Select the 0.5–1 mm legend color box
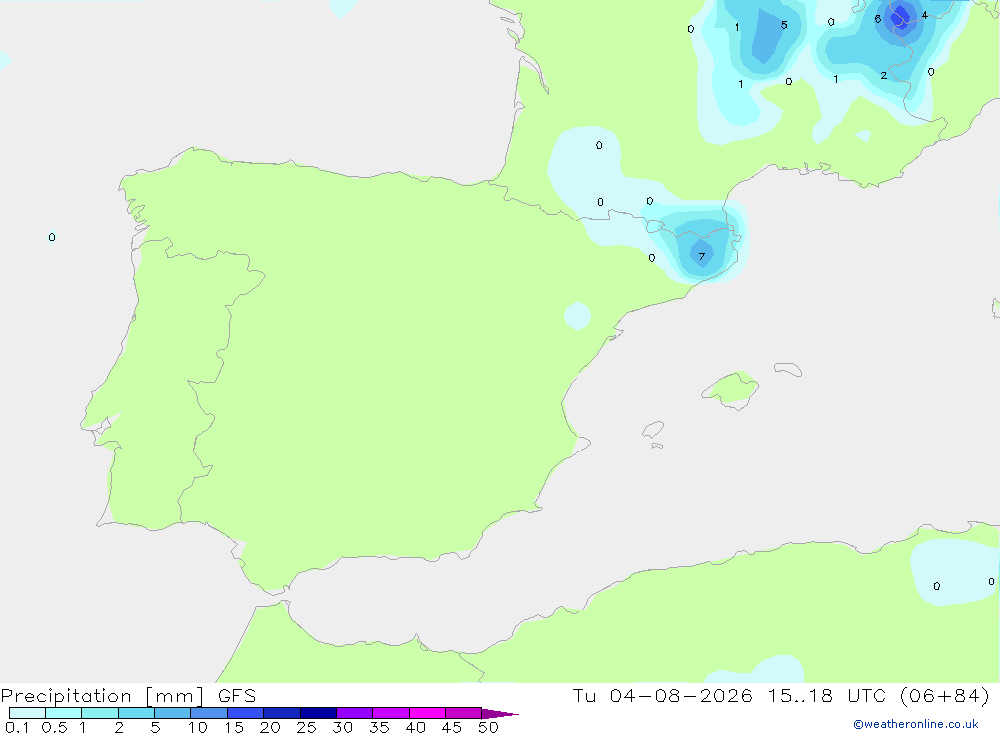This screenshot has width=1000, height=733. (63, 713)
